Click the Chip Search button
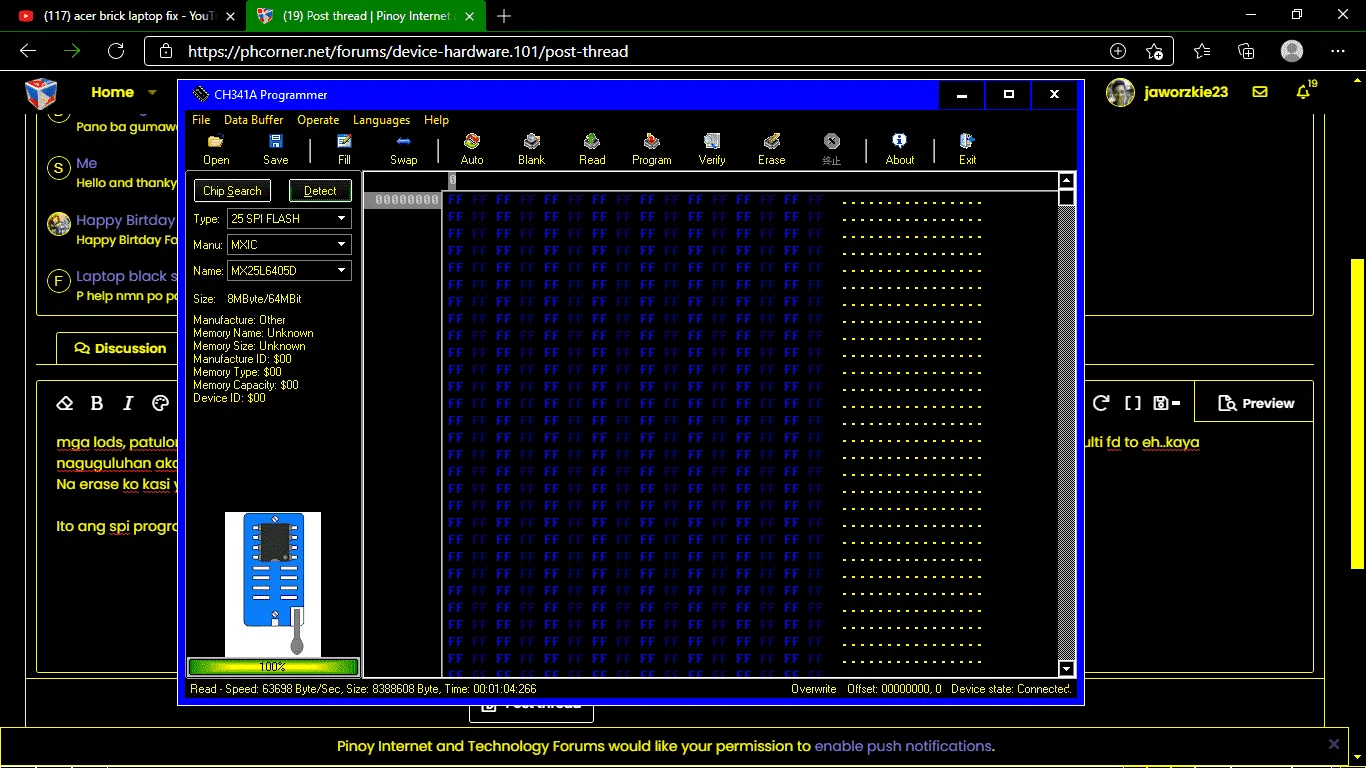 (x=232, y=191)
